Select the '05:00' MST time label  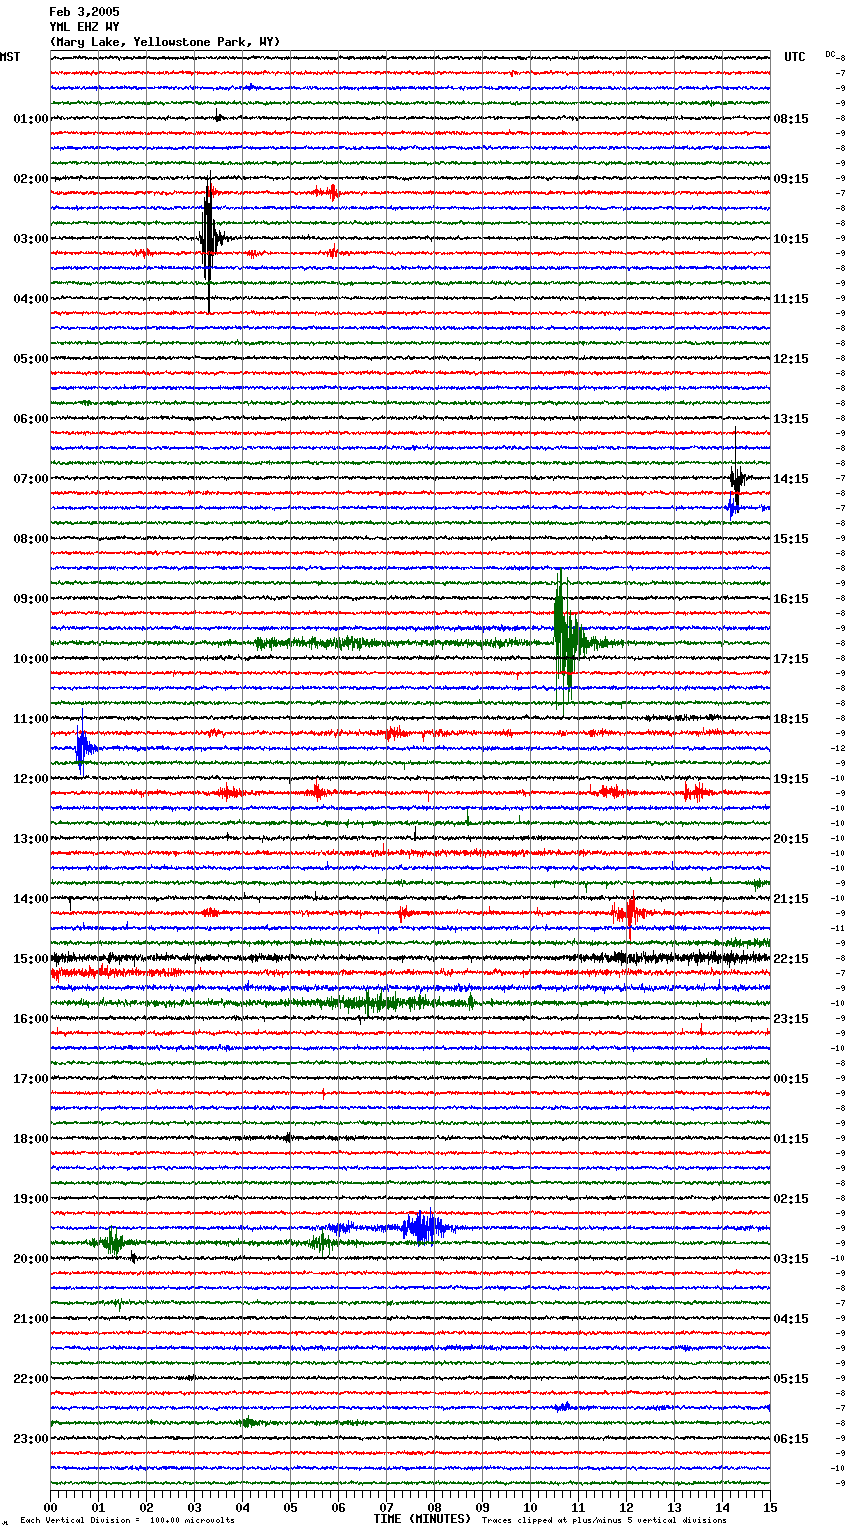click(x=31, y=359)
